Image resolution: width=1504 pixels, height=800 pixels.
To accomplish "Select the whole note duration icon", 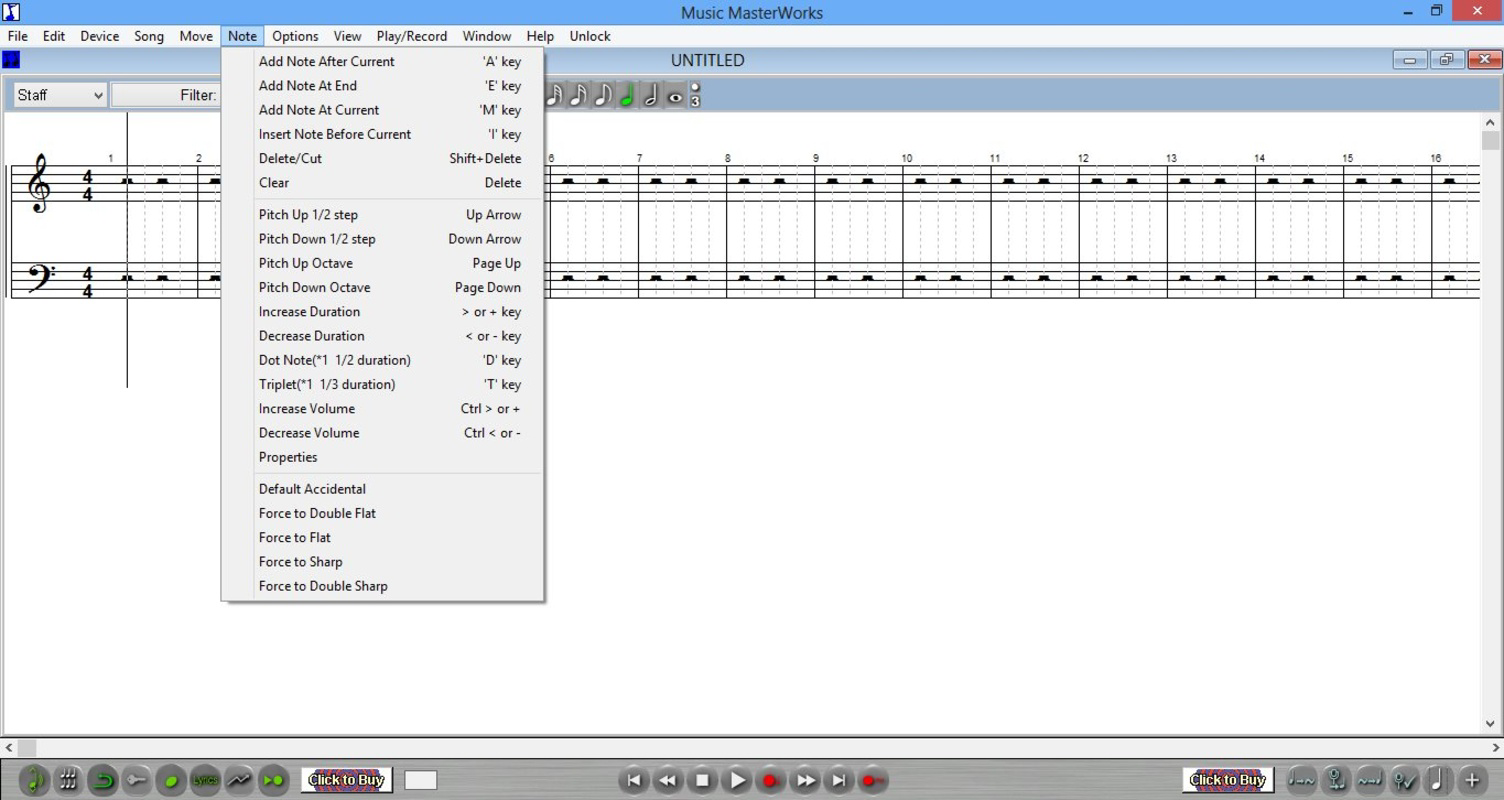I will coord(675,96).
